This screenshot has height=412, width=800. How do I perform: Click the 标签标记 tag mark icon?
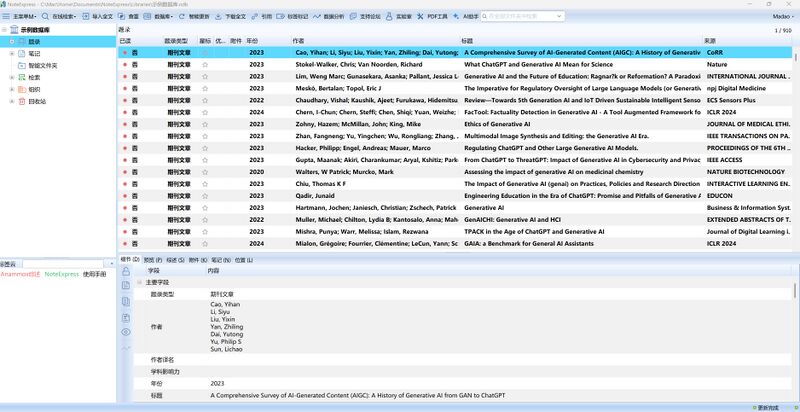click(280, 16)
